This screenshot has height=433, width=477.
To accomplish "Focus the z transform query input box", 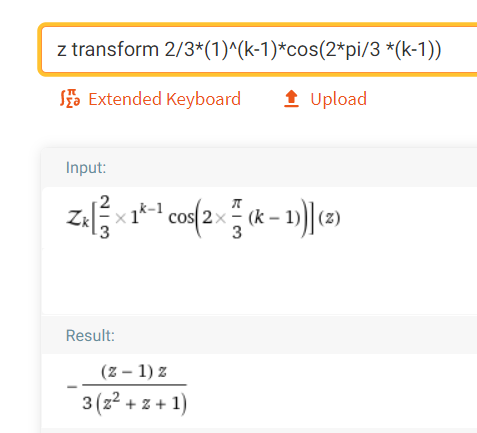I will pos(258,50).
